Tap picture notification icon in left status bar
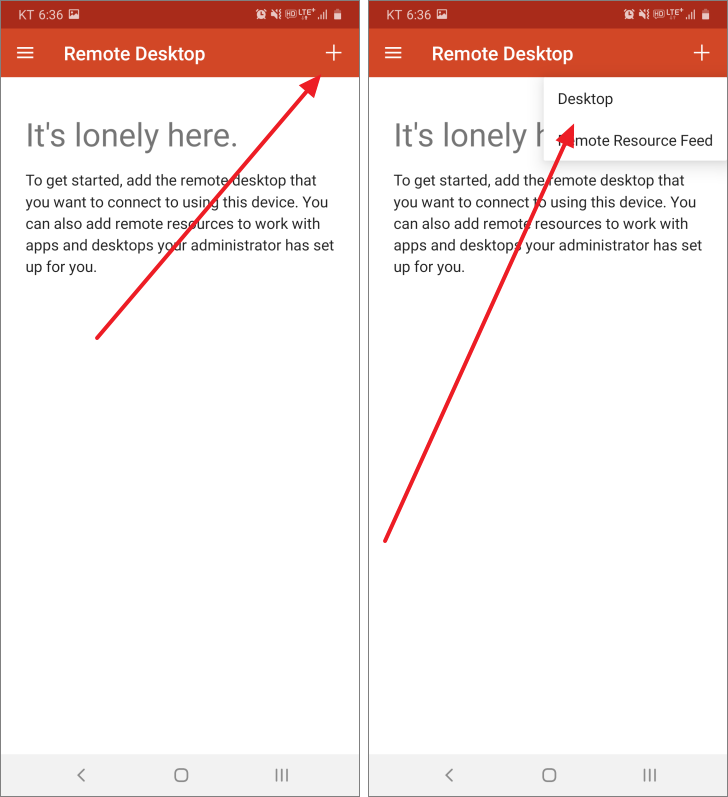This screenshot has height=797, width=728. pos(74,14)
